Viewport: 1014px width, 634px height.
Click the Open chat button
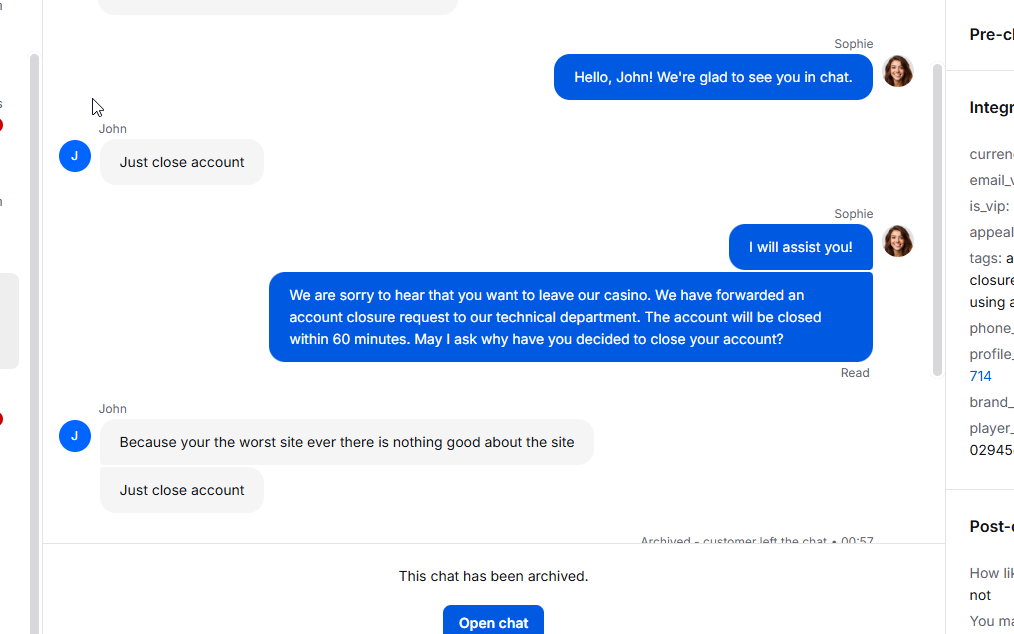493,620
